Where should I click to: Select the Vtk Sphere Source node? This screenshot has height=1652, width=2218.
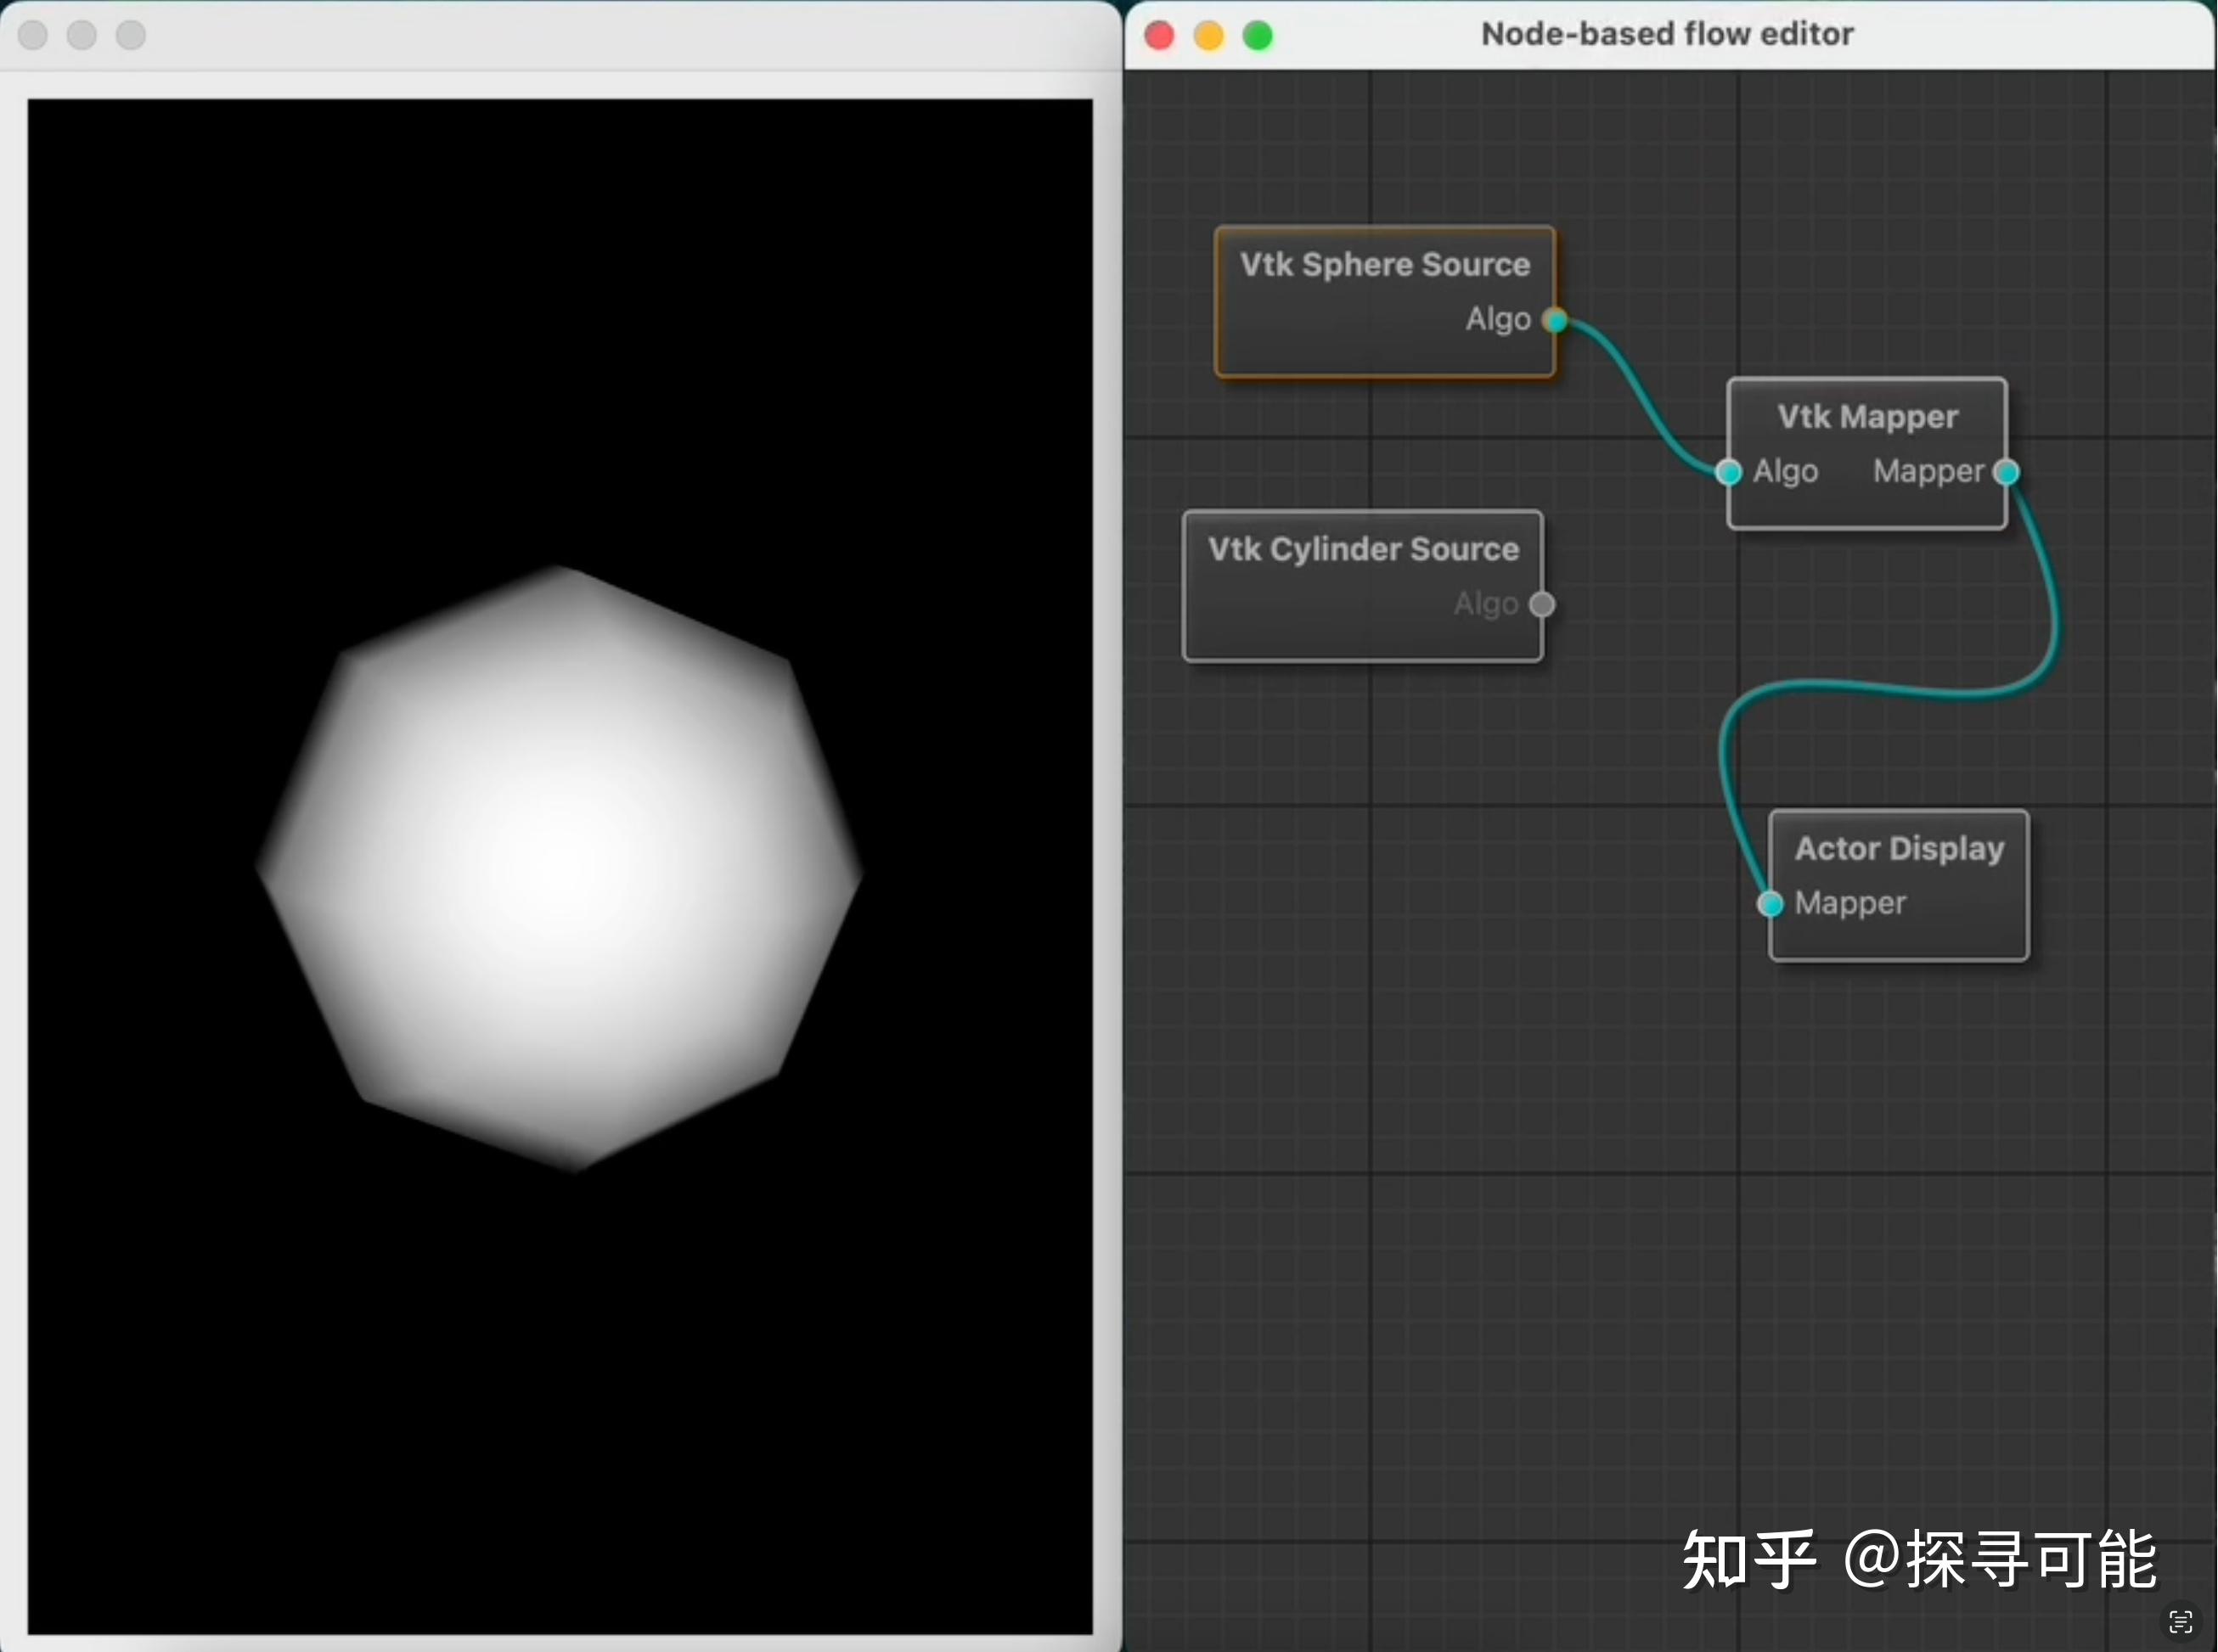tap(1385, 264)
